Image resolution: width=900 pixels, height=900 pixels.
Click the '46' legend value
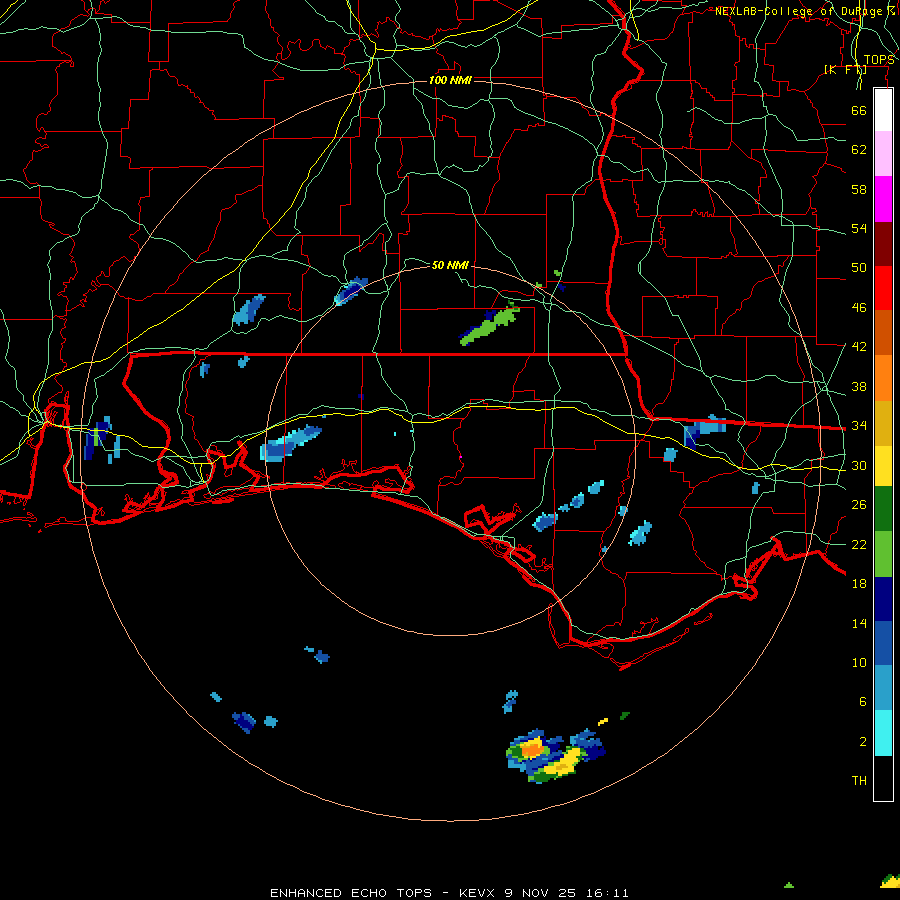pyautogui.click(x=859, y=308)
